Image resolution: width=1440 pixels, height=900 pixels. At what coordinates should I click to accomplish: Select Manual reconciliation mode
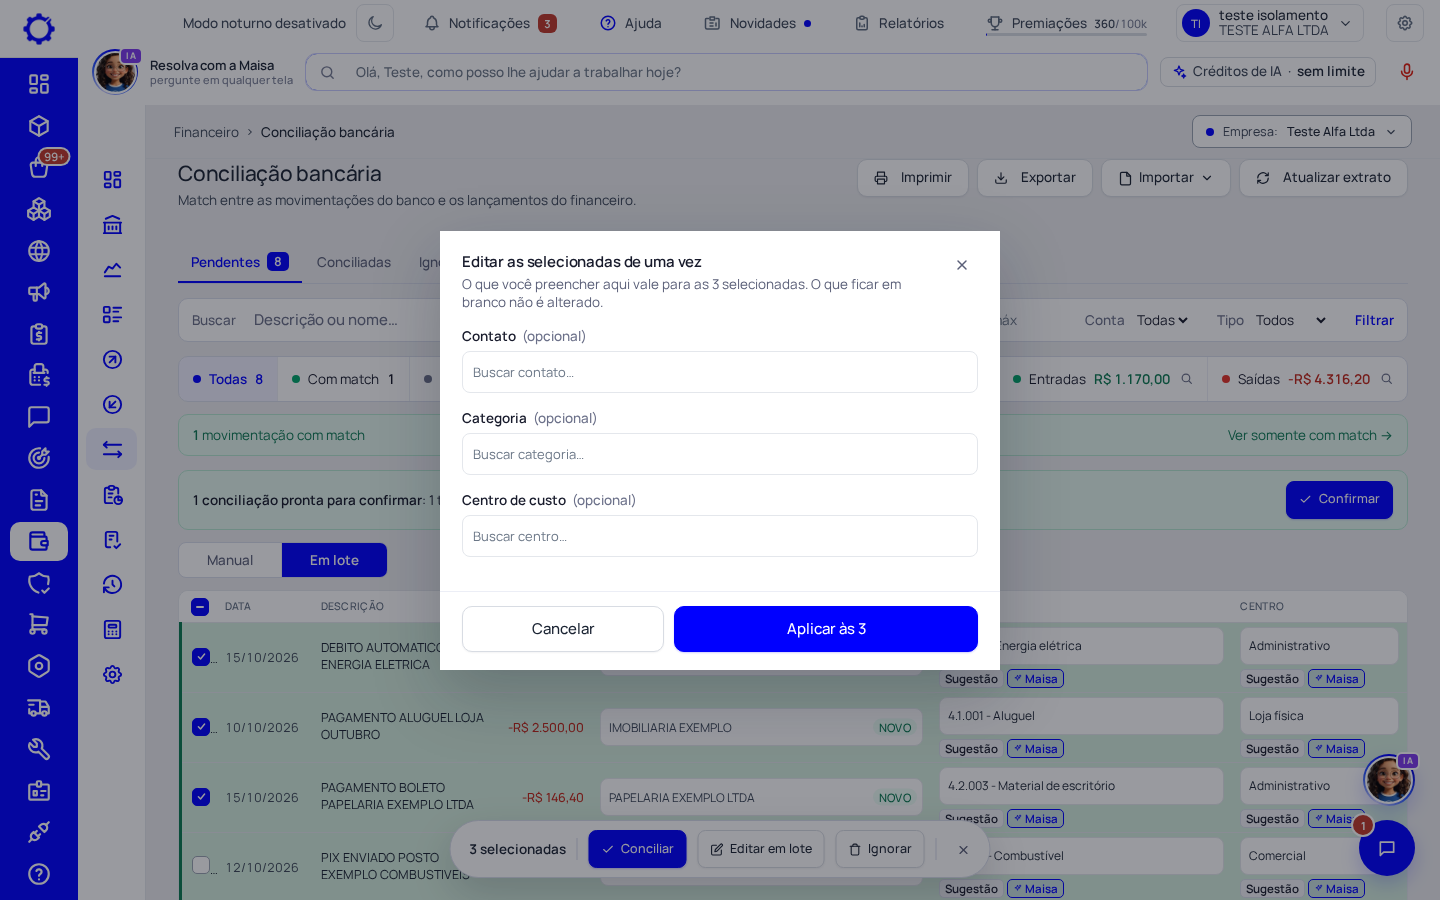coord(230,560)
